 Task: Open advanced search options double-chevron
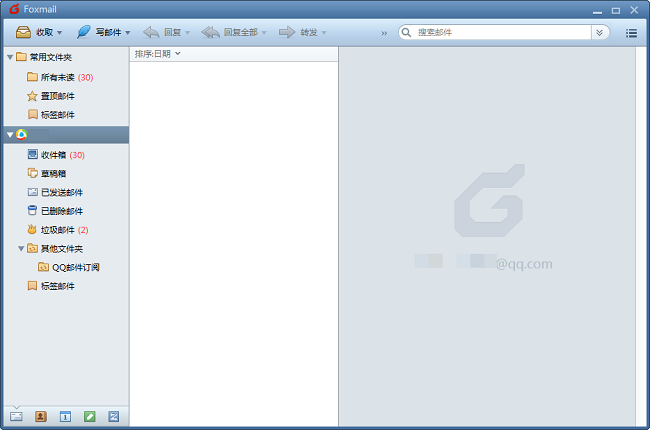[x=599, y=32]
